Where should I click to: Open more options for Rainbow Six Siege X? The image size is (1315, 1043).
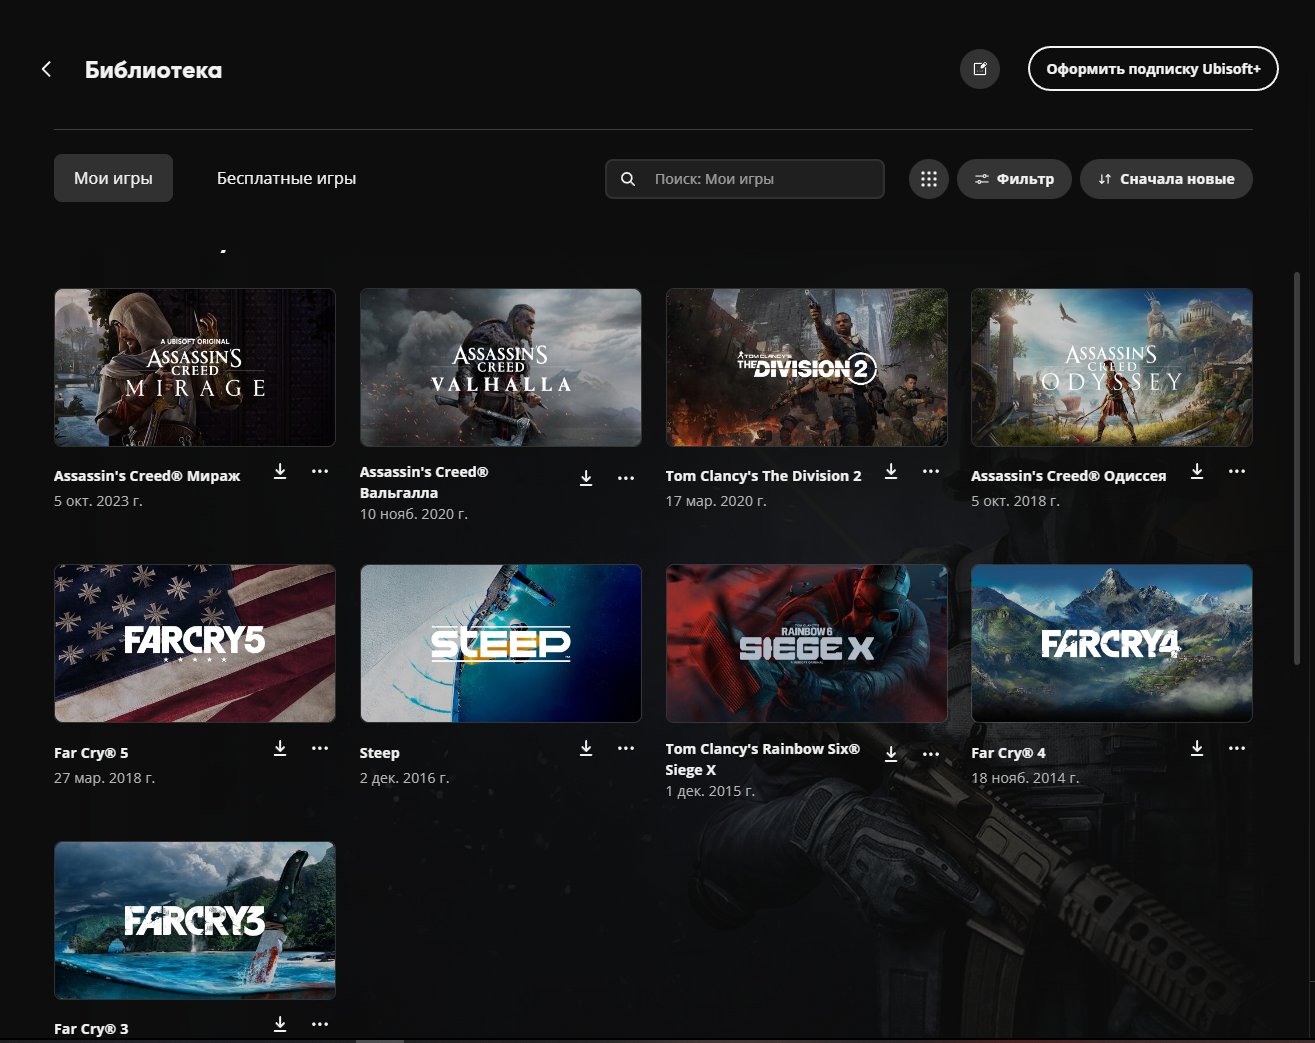pos(931,754)
